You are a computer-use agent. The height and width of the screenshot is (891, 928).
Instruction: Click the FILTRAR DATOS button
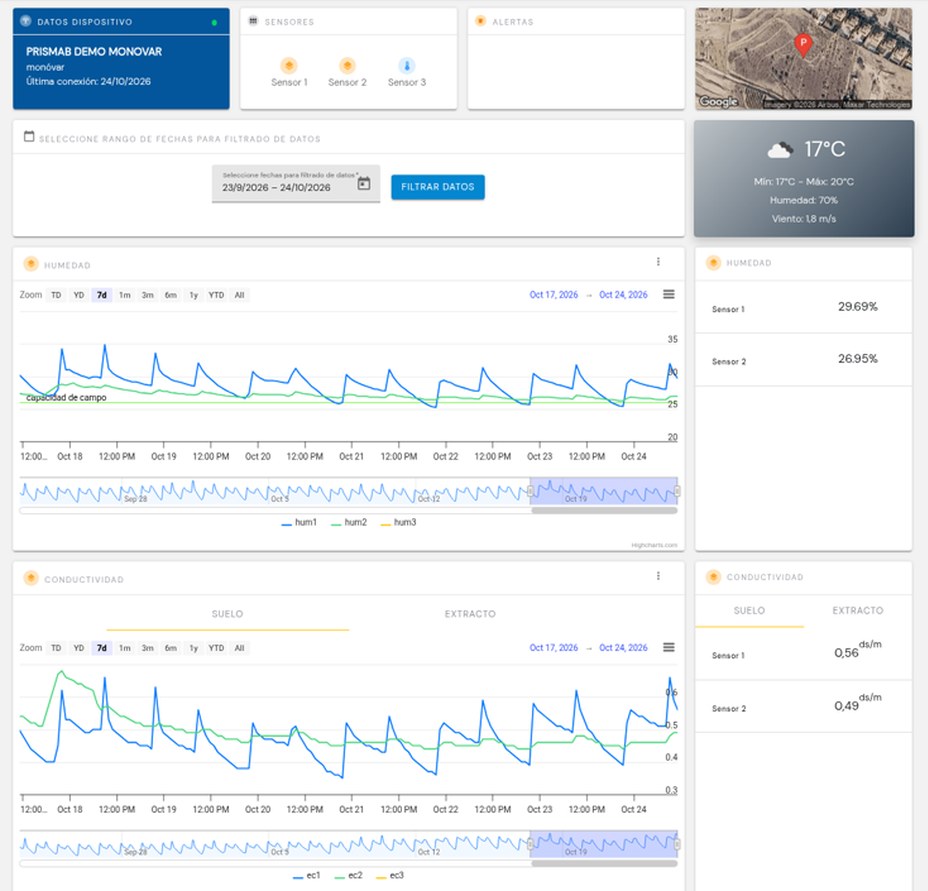pyautogui.click(x=438, y=187)
